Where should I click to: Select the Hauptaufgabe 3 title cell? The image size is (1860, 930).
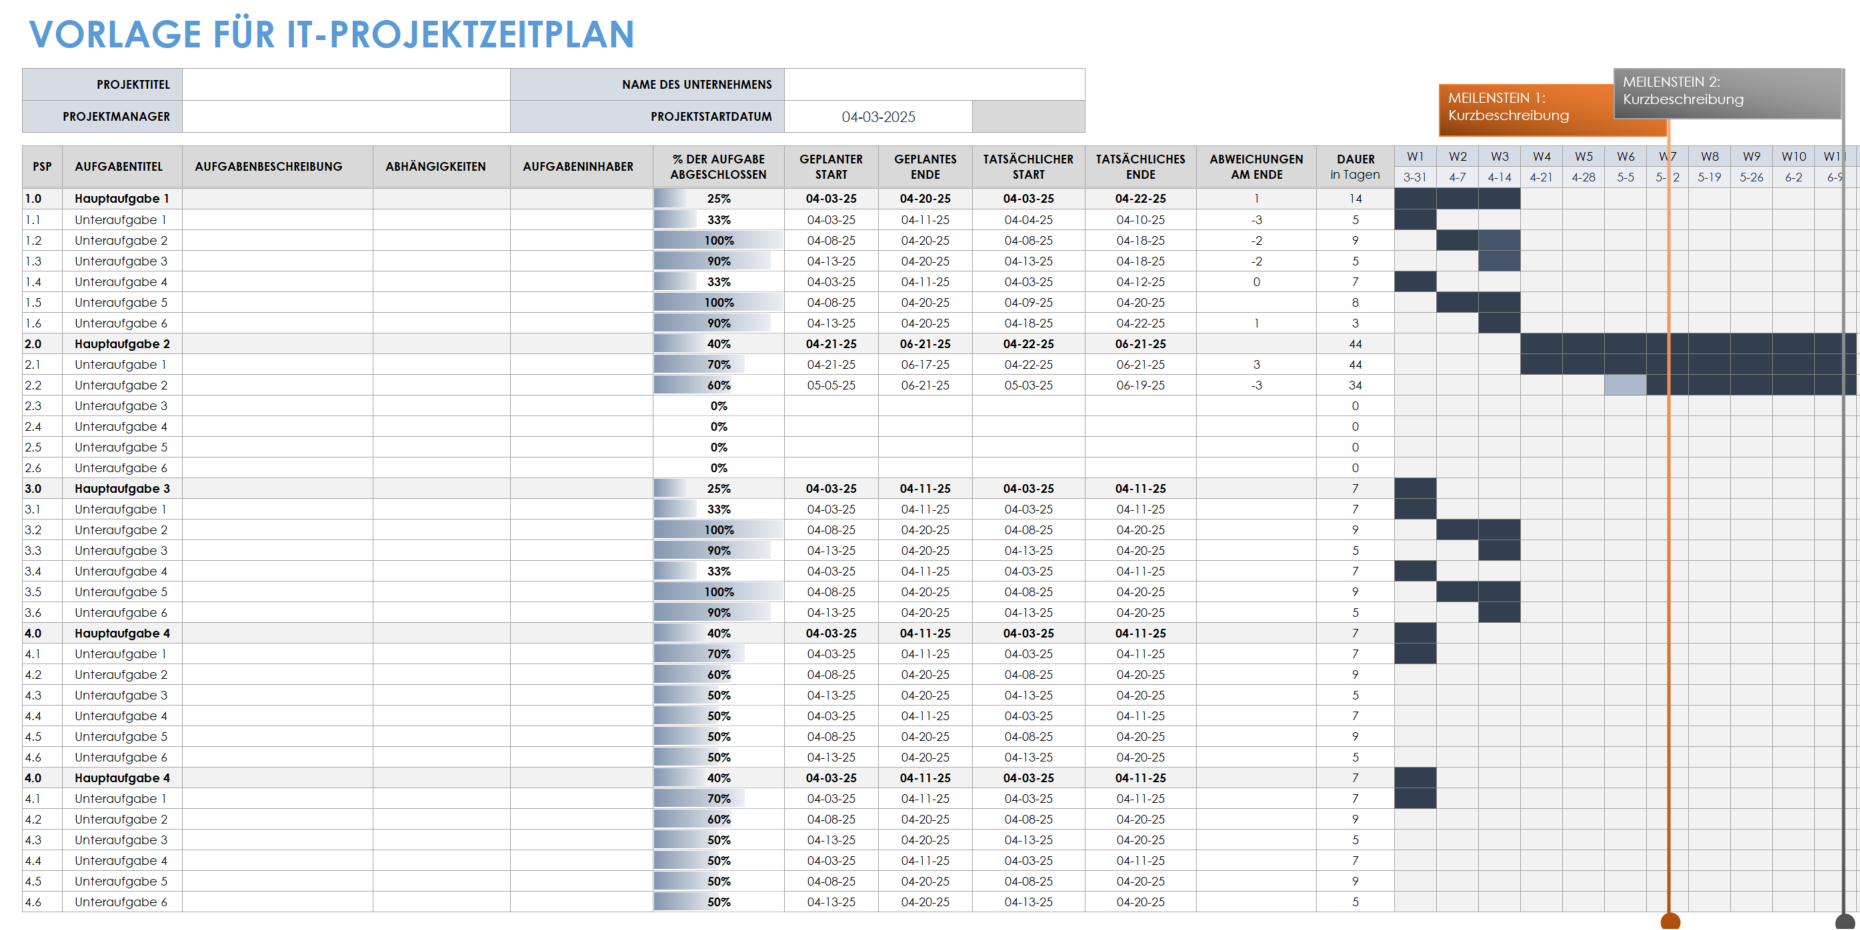click(x=122, y=489)
